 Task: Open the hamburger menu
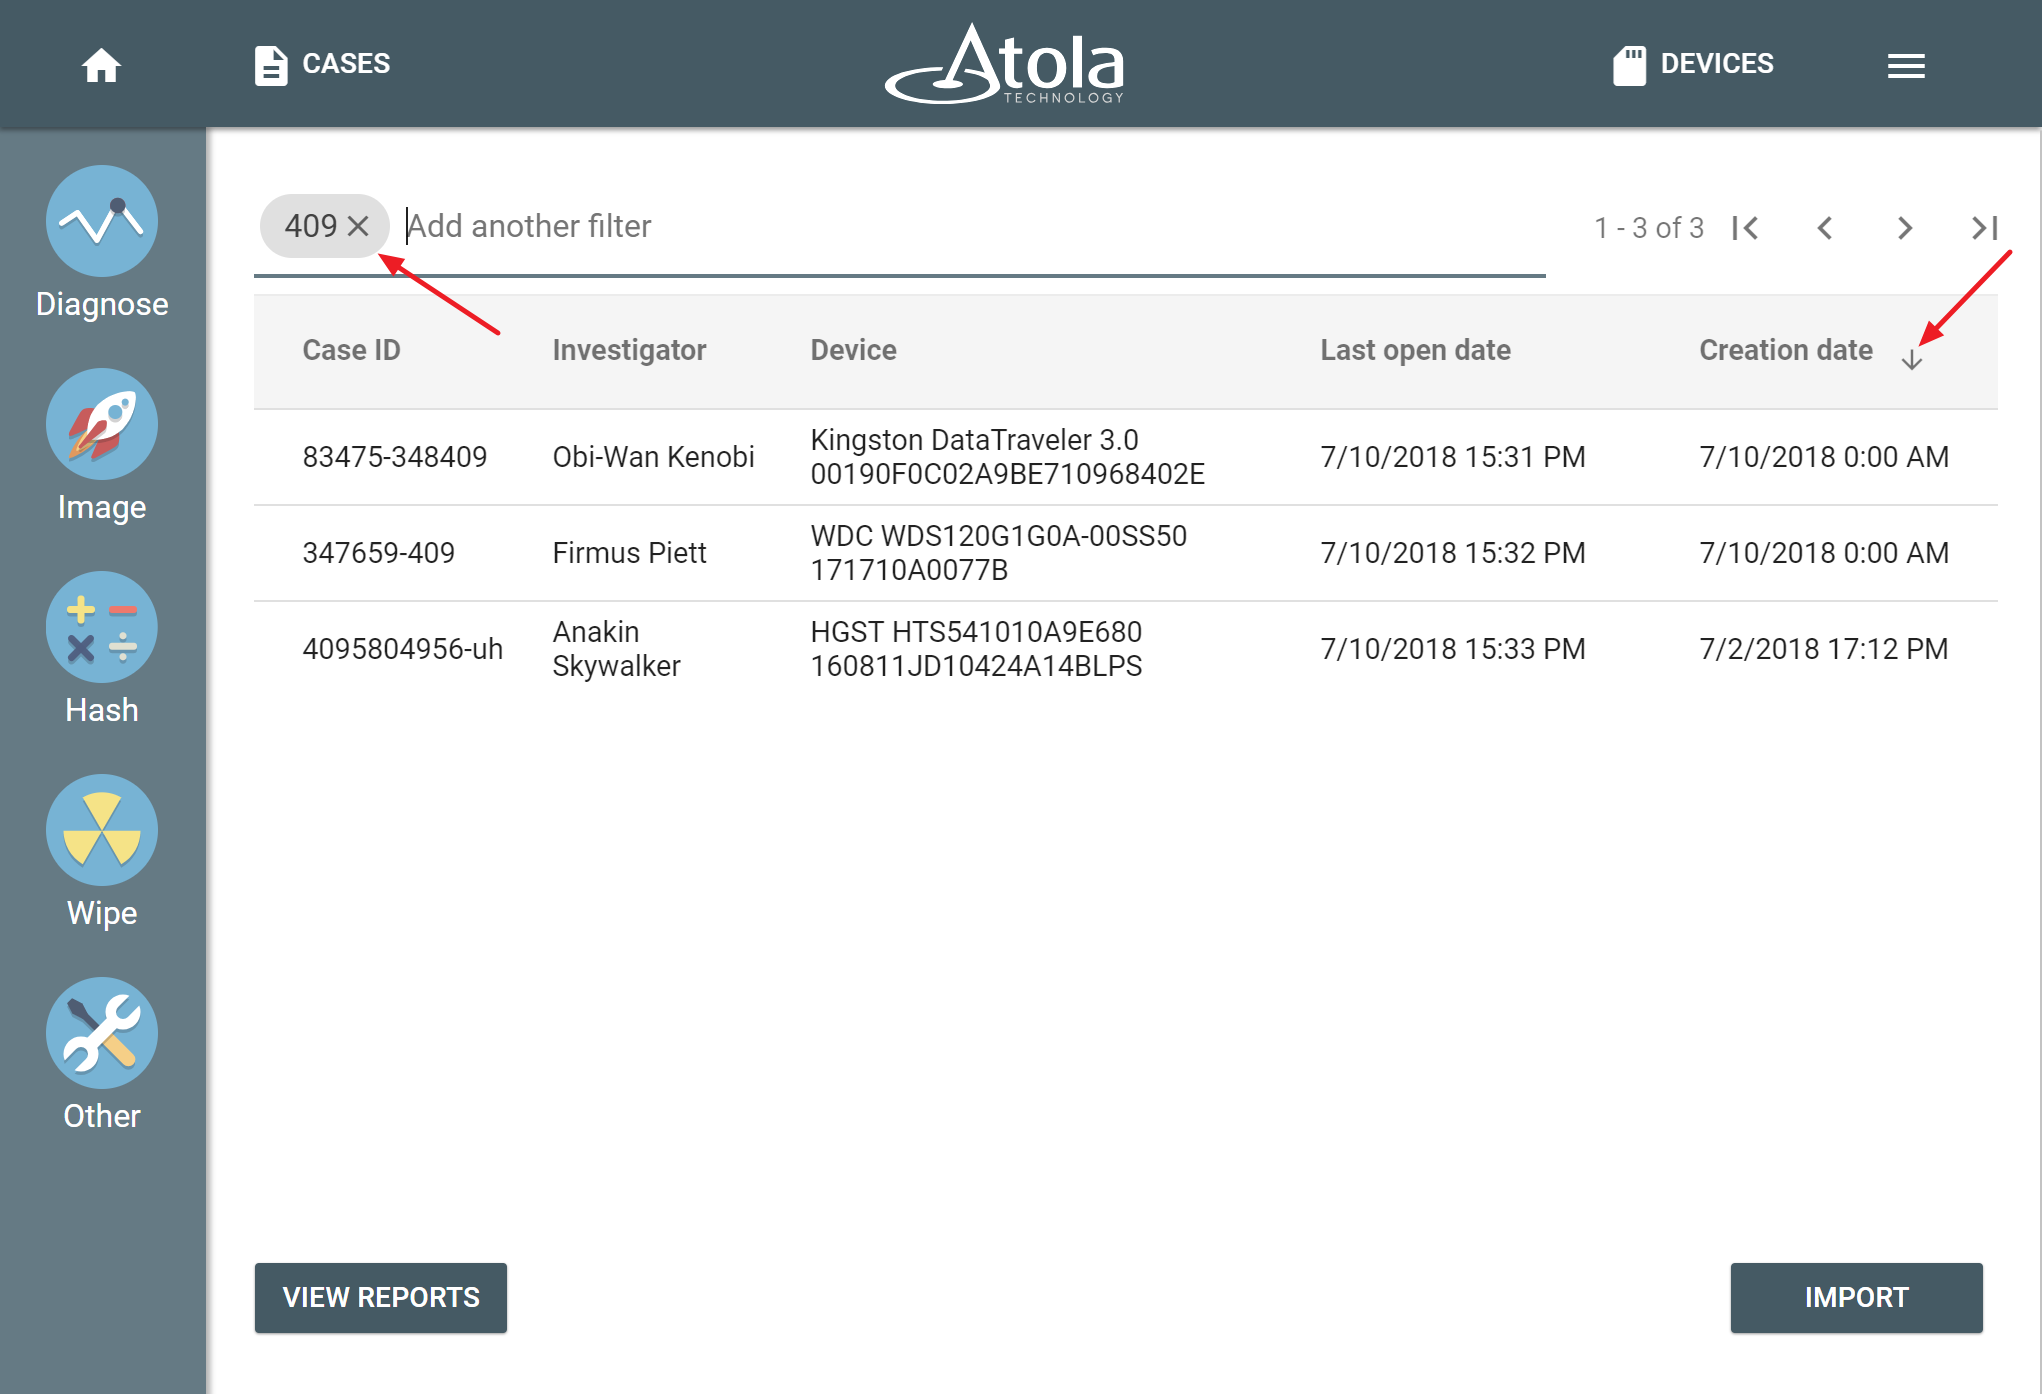1906,64
